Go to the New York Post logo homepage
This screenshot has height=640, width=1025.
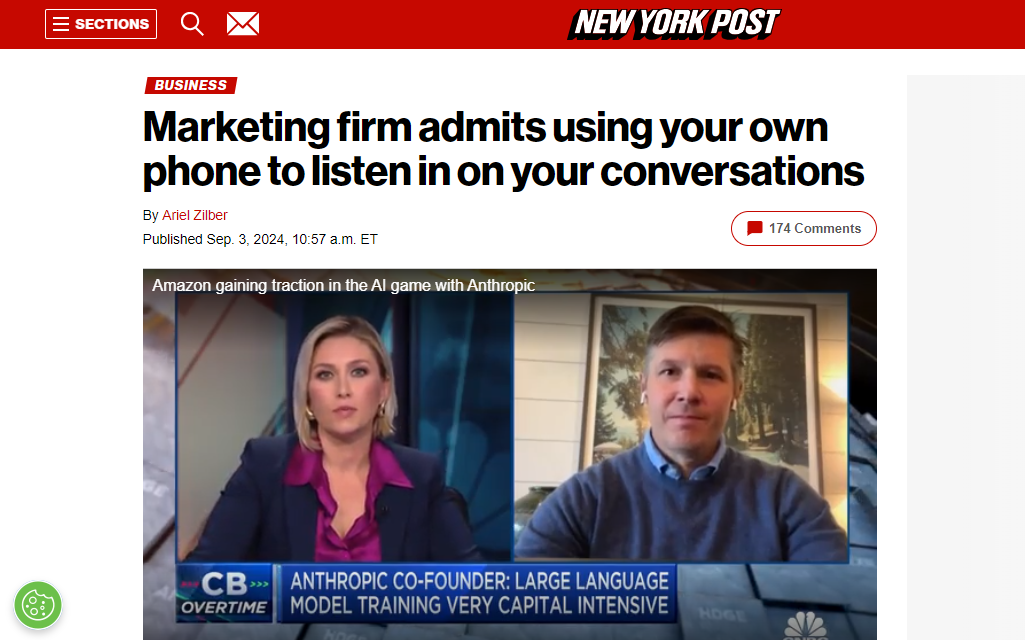(x=674, y=24)
